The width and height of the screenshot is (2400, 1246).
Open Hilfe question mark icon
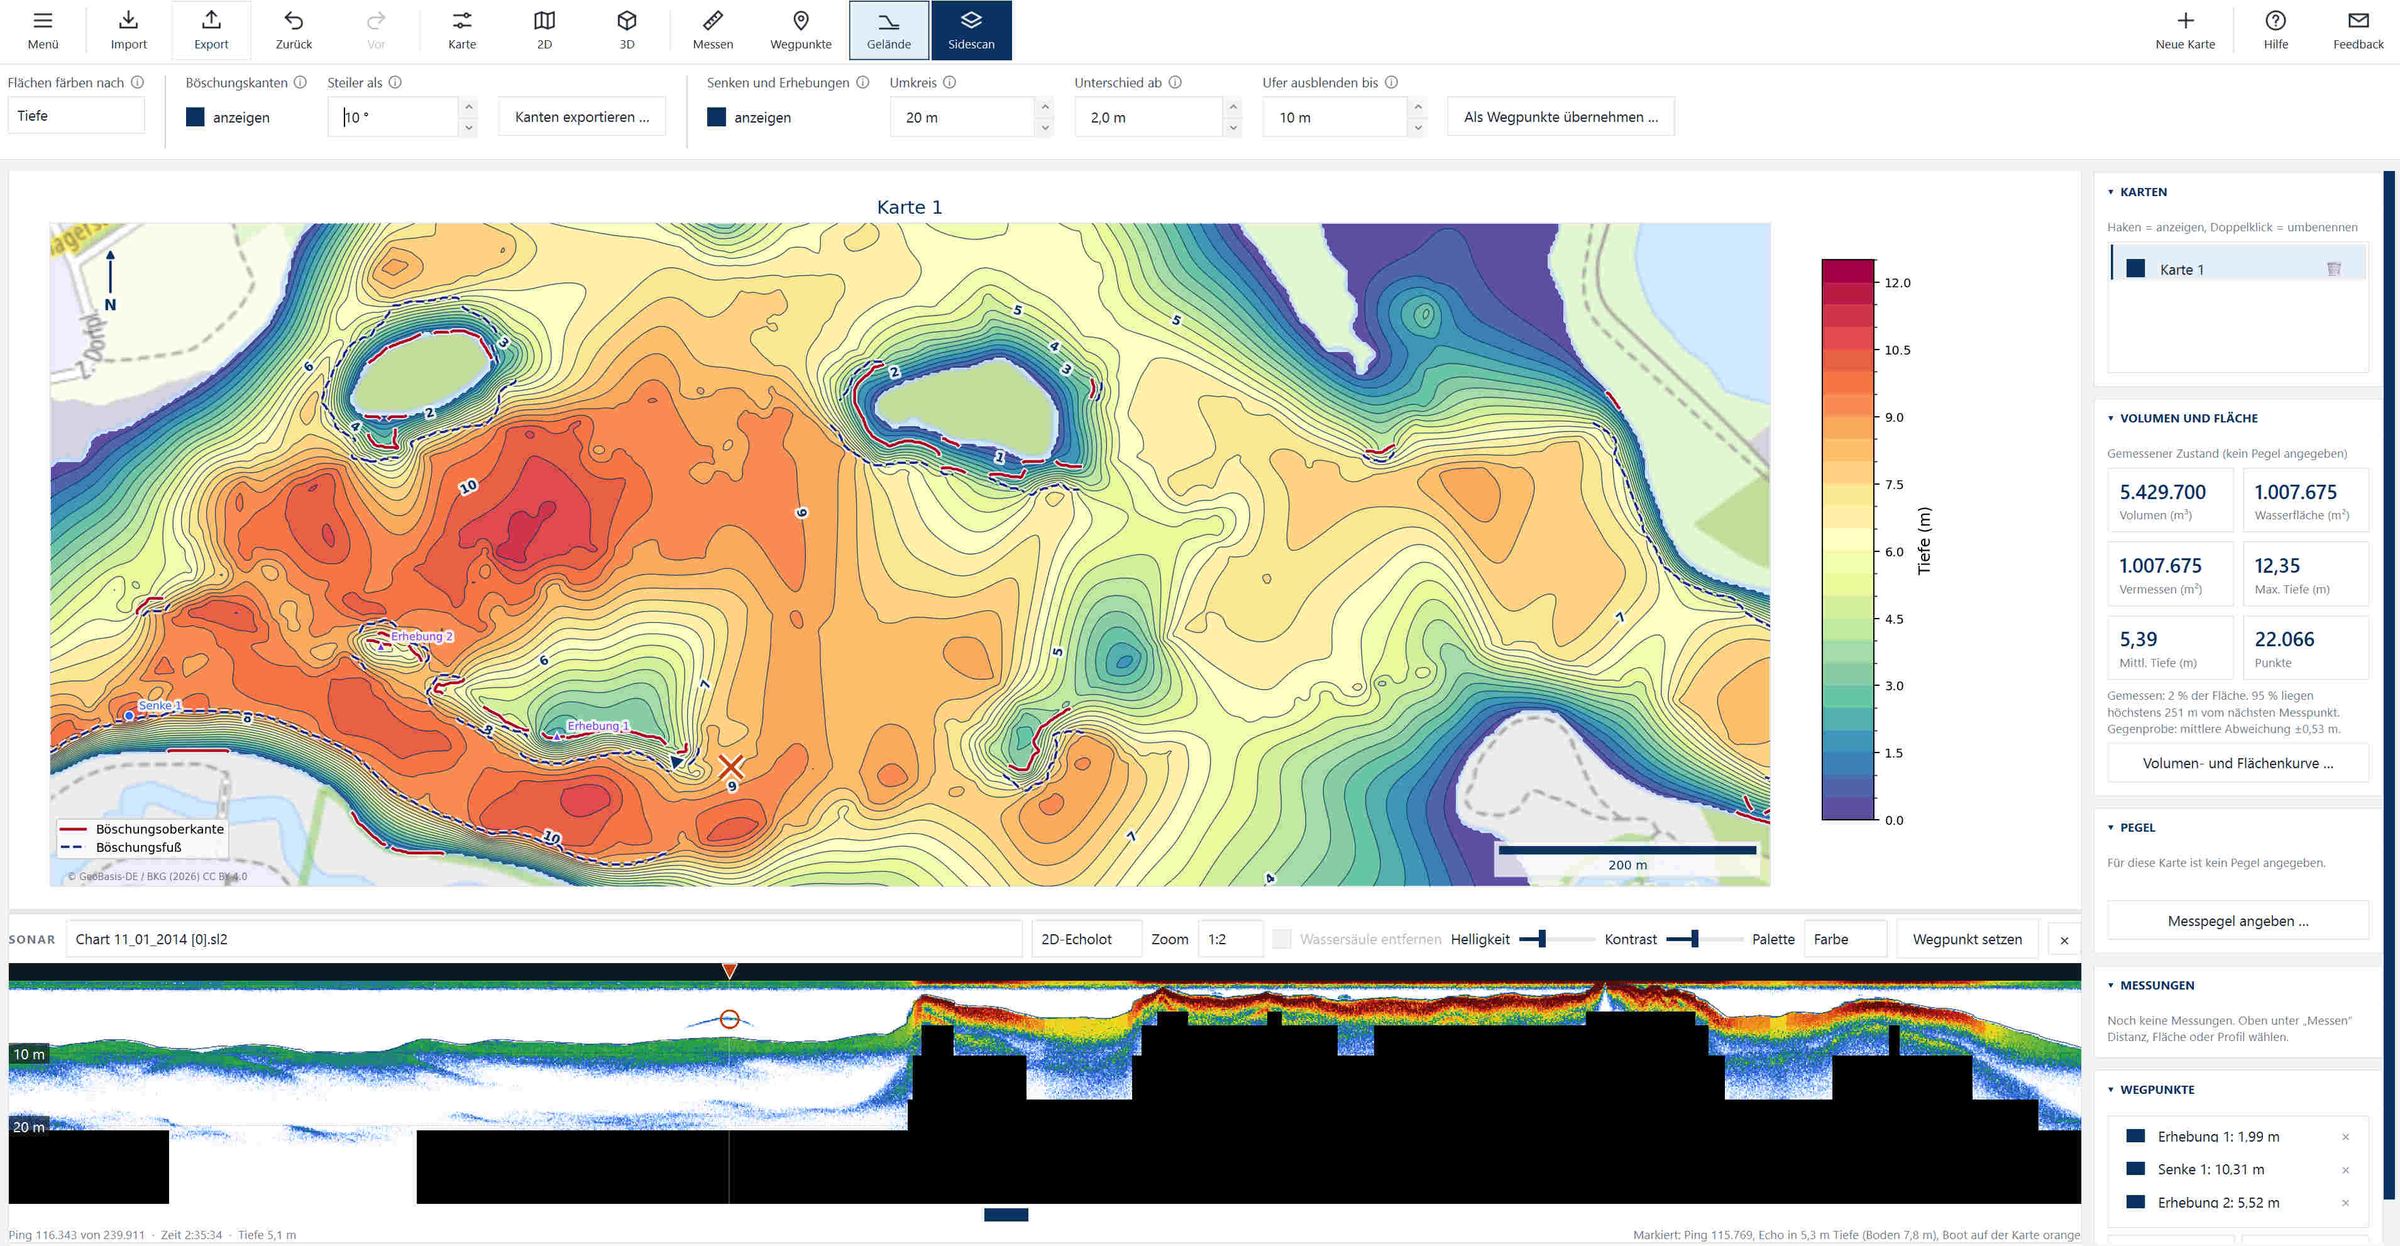2276,21
